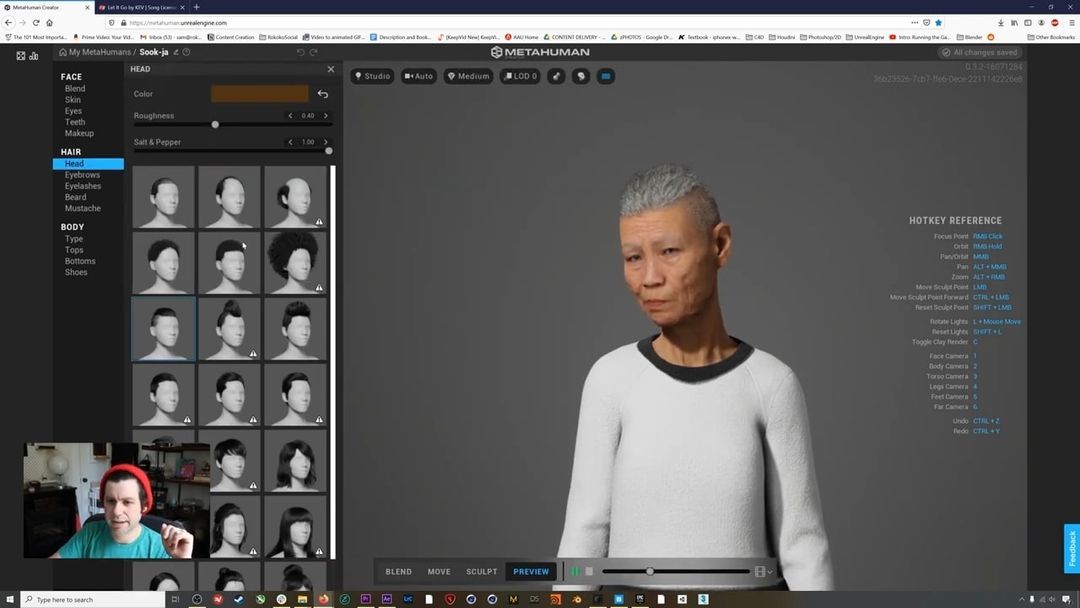Screen dimensions: 1080x608
Task: Open the hair Color swatch
Action: [x=259, y=94]
